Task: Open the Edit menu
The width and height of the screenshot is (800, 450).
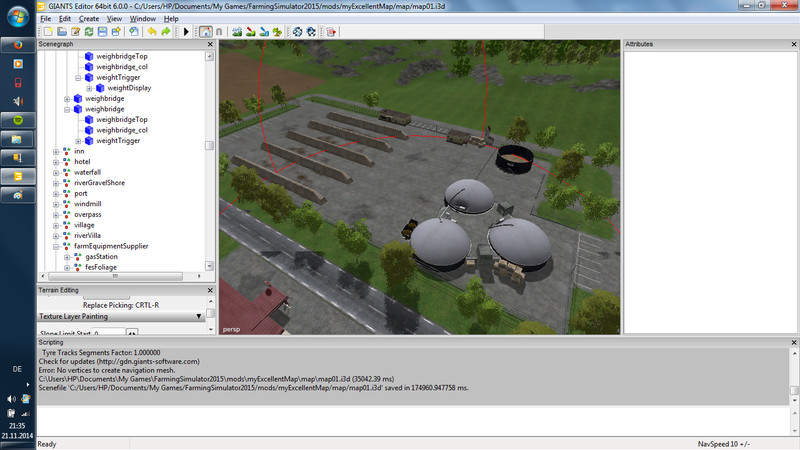Action: [x=65, y=18]
